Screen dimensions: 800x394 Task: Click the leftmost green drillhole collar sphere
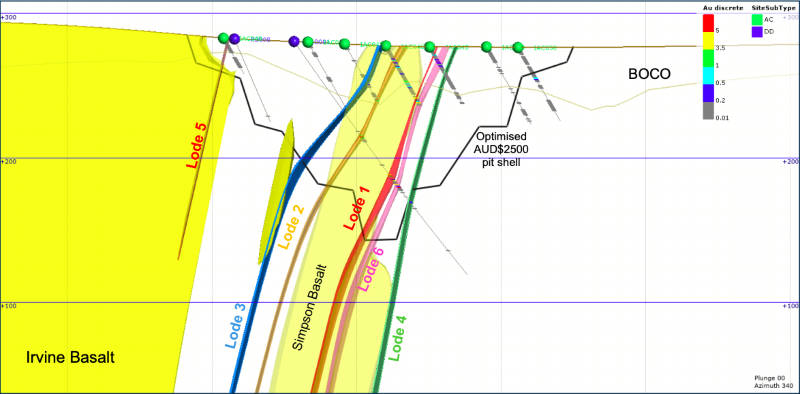pyautogui.click(x=223, y=38)
